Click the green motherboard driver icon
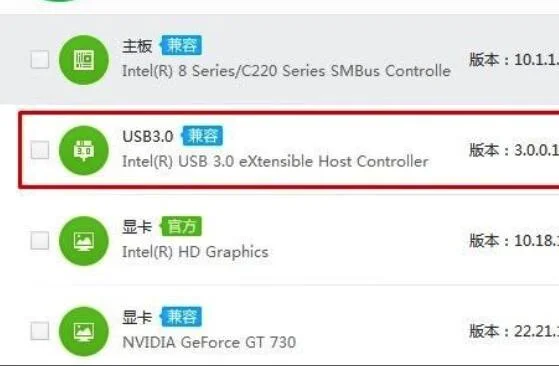 click(x=84, y=60)
